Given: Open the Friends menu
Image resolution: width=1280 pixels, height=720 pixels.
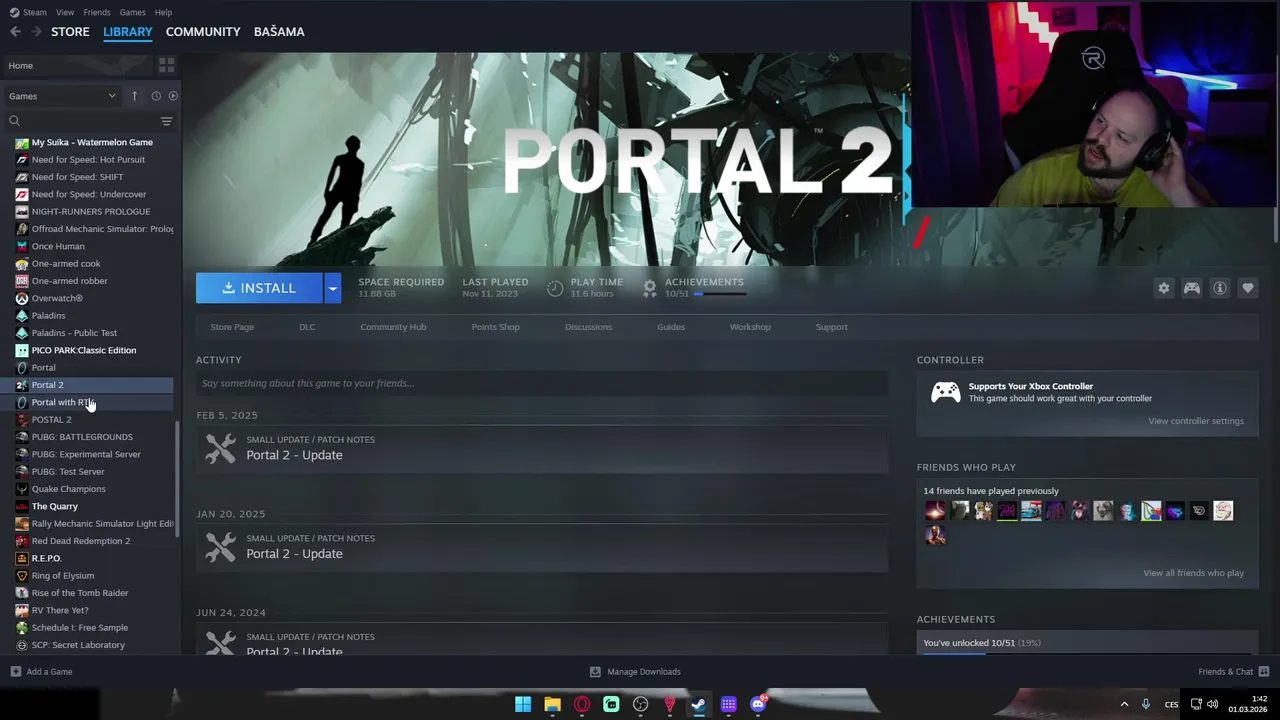Looking at the screenshot, I should point(97,12).
